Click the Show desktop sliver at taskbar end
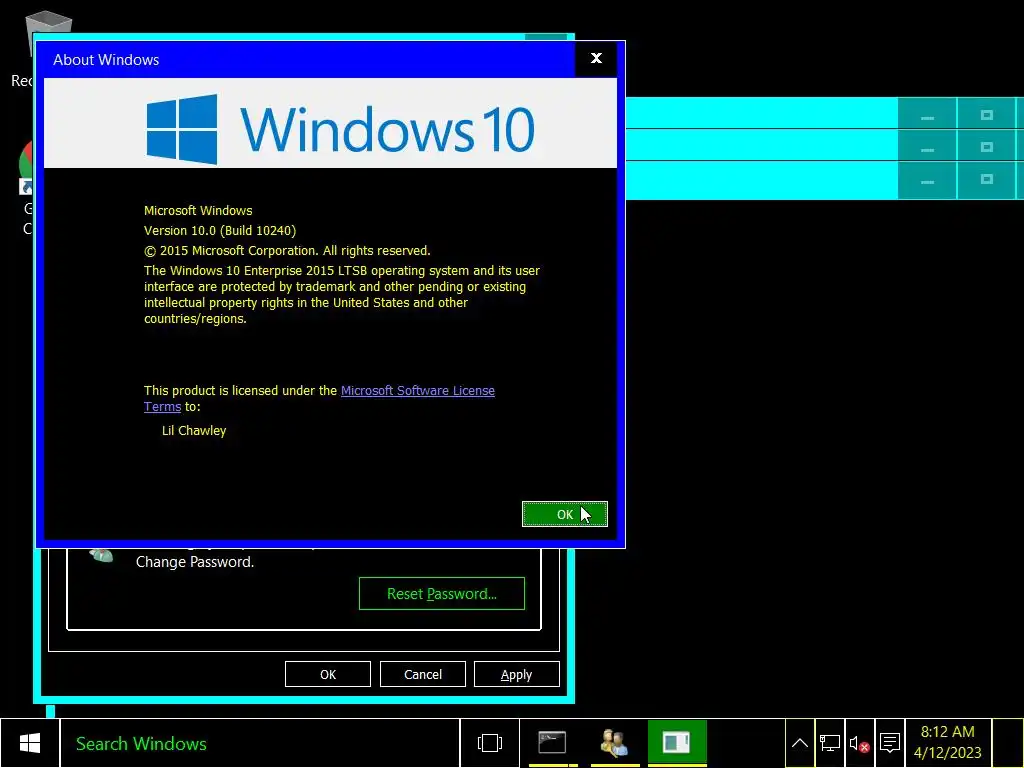Viewport: 1024px width, 768px height. [1008, 743]
